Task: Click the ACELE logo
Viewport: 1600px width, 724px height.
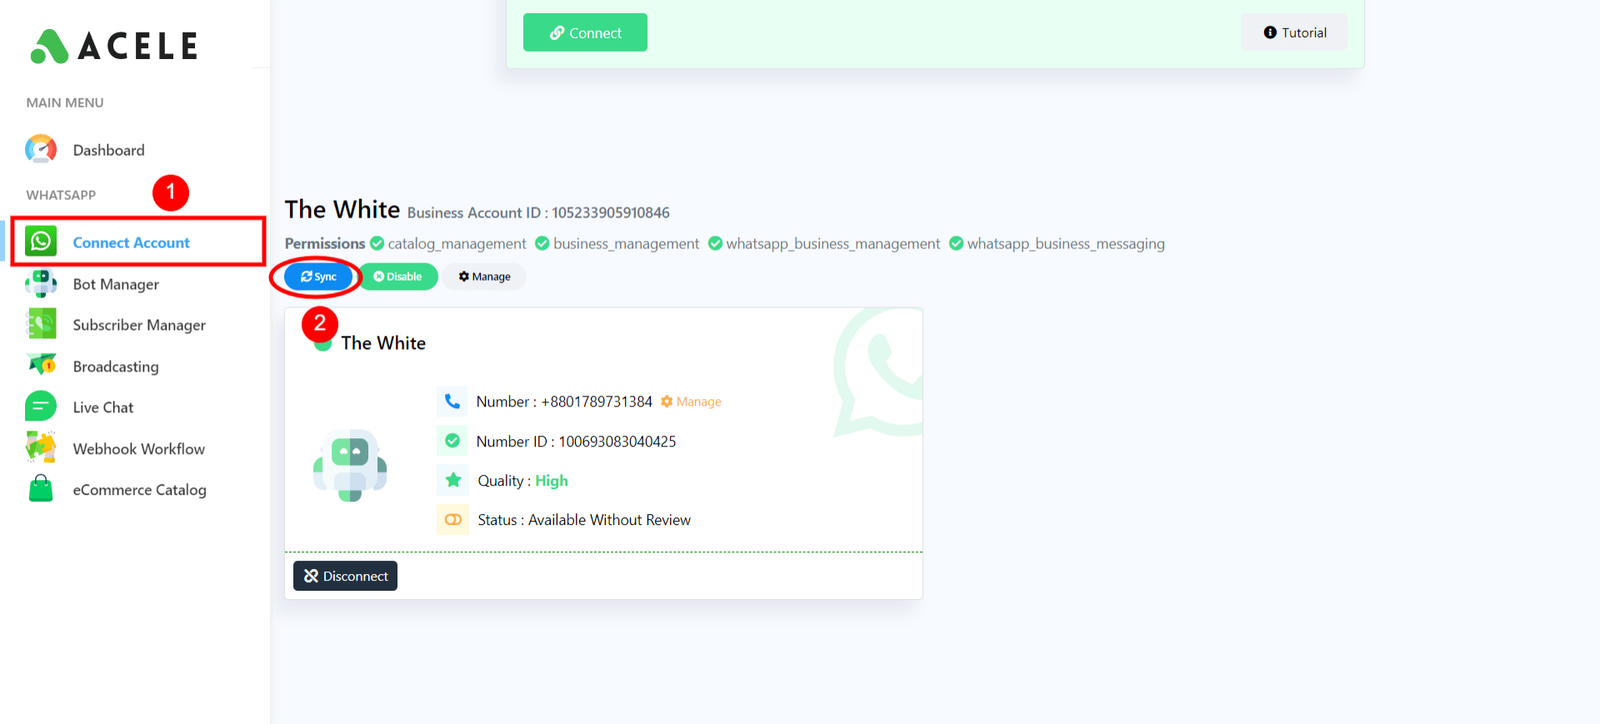Action: click(114, 46)
